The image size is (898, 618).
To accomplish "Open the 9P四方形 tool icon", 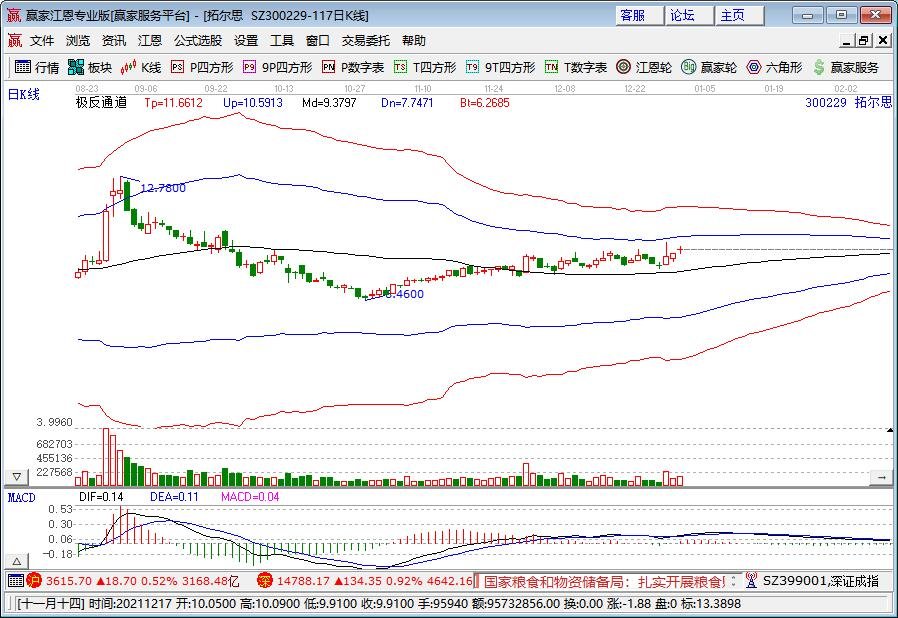I will [x=249, y=67].
